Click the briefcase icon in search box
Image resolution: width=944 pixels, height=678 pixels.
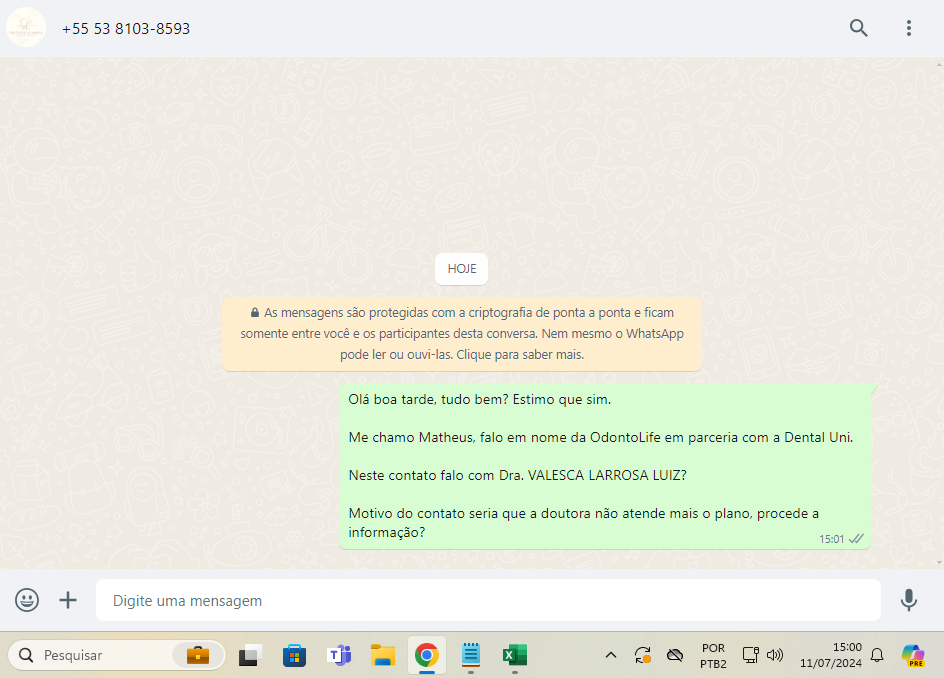point(197,655)
